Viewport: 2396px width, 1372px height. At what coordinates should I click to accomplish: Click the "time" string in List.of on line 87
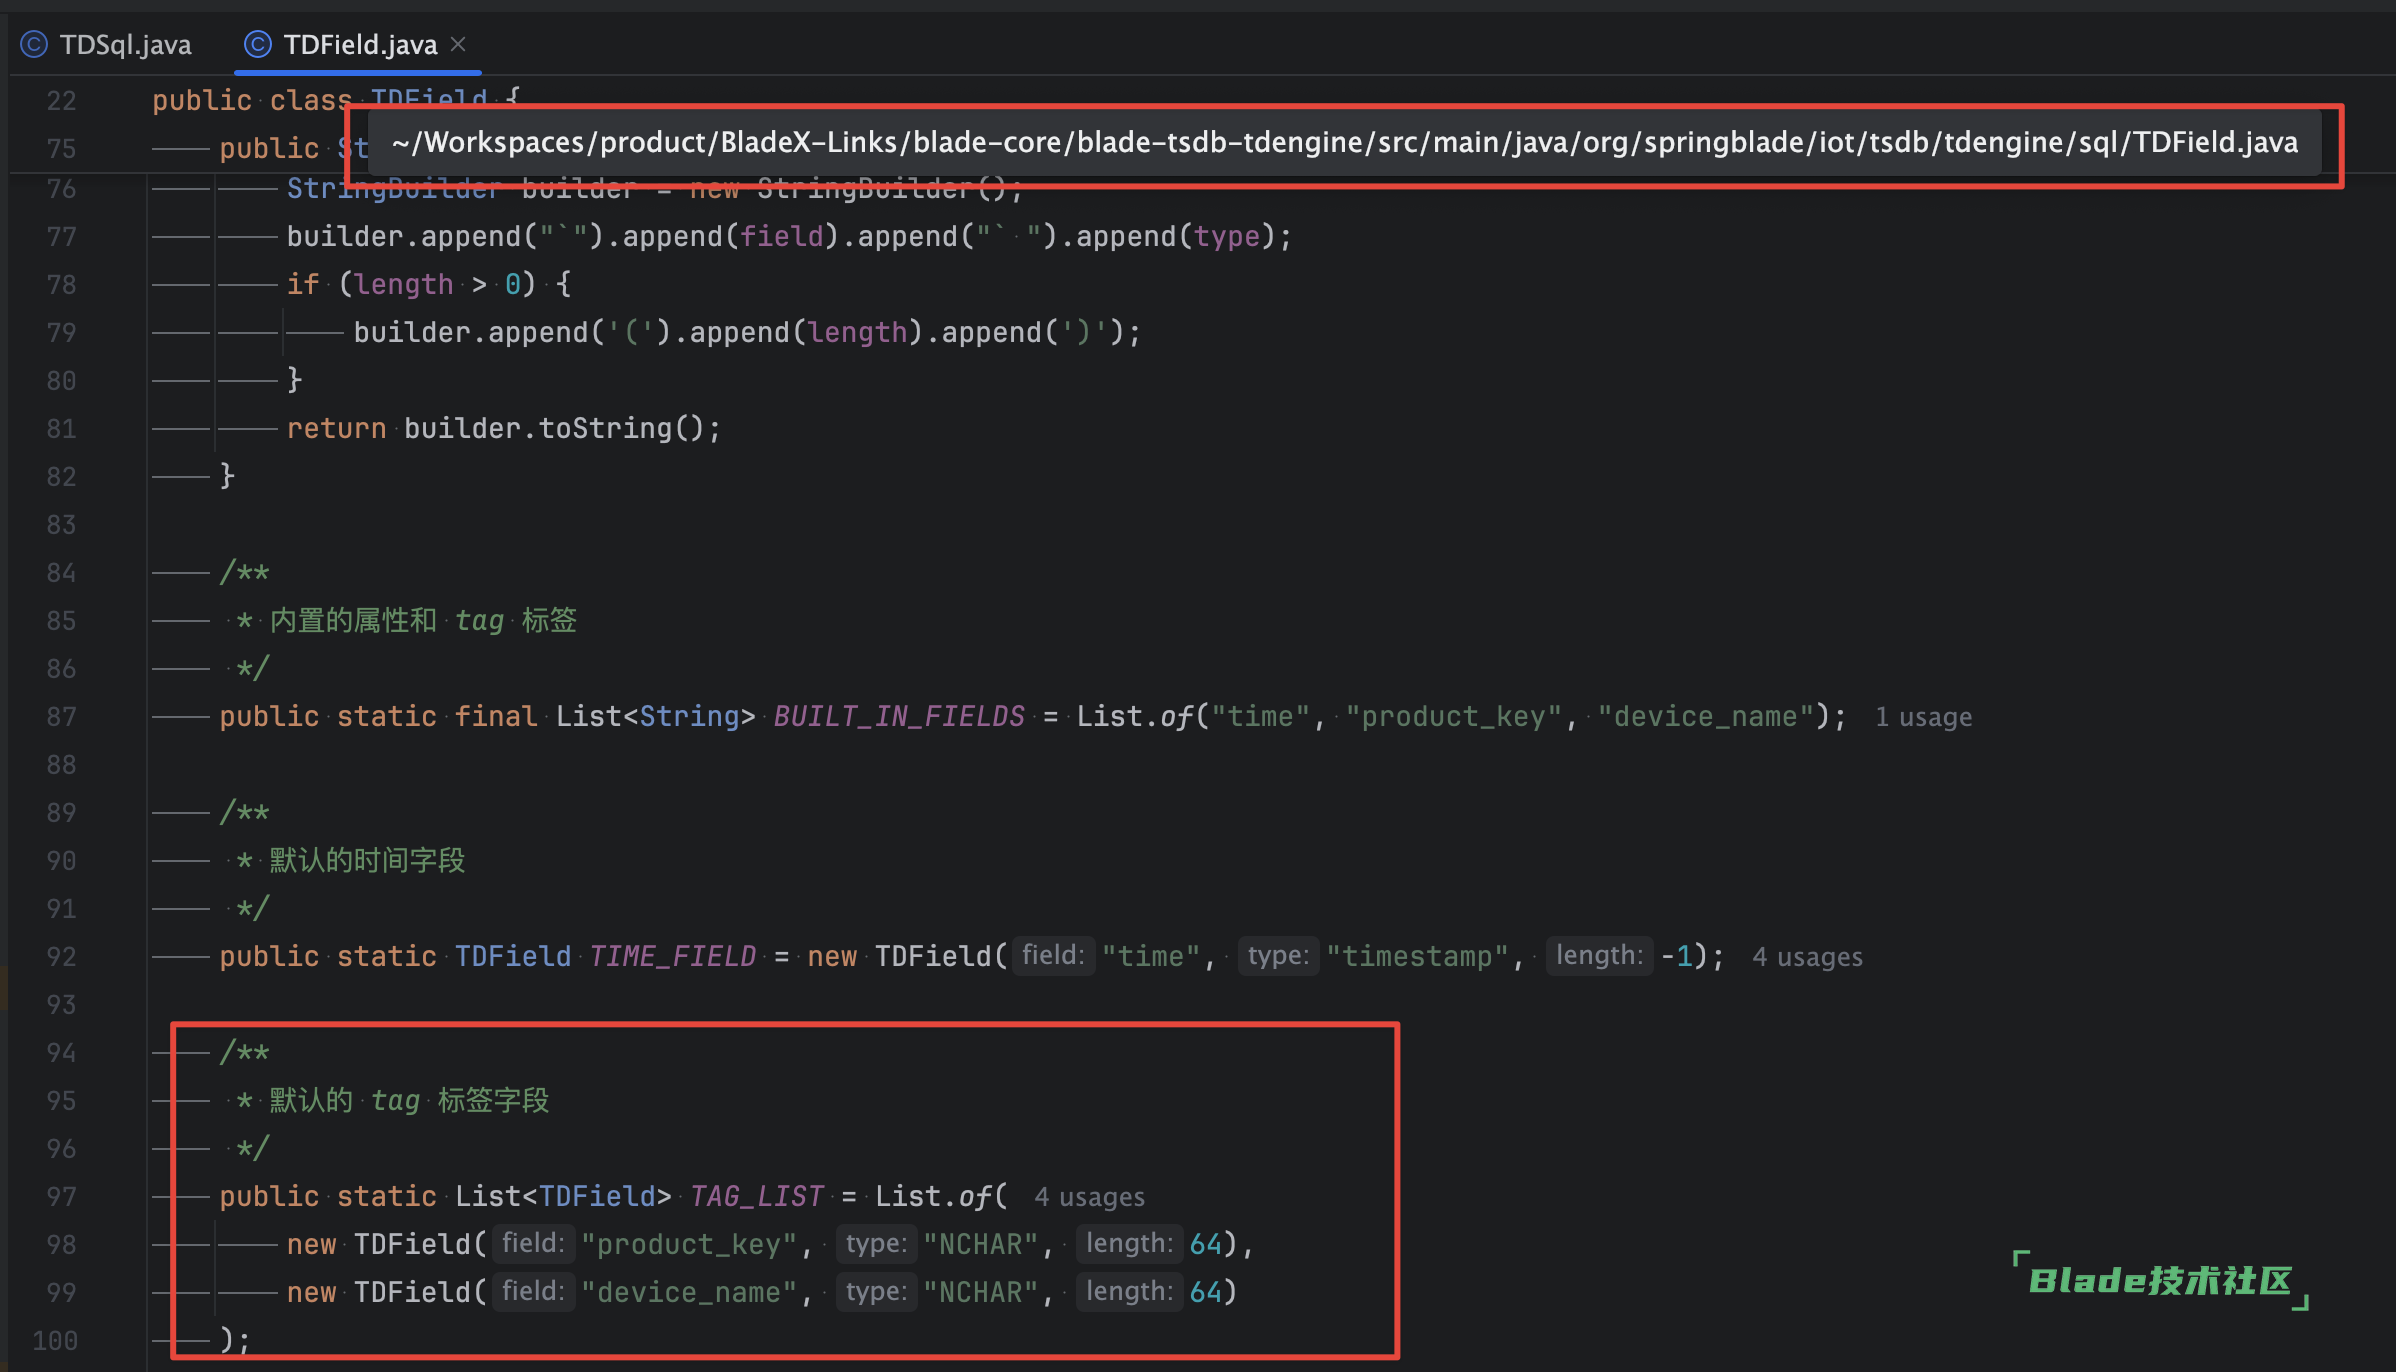click(1260, 717)
